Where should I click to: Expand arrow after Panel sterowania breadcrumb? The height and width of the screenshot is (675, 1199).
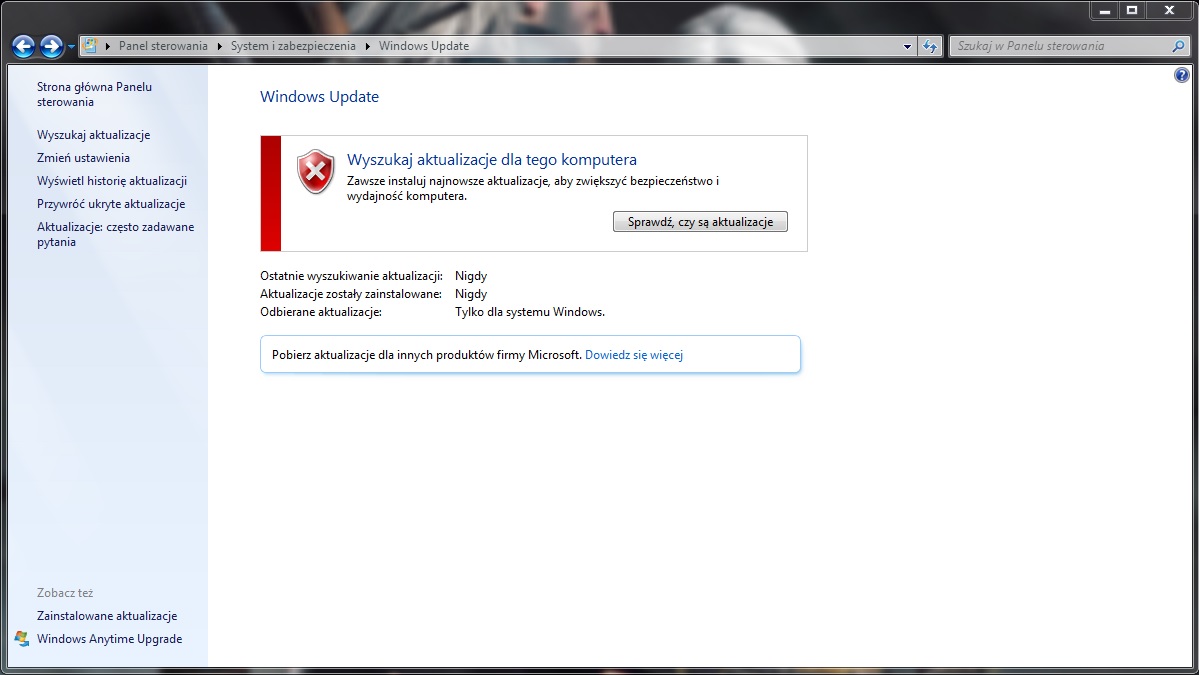pos(219,46)
